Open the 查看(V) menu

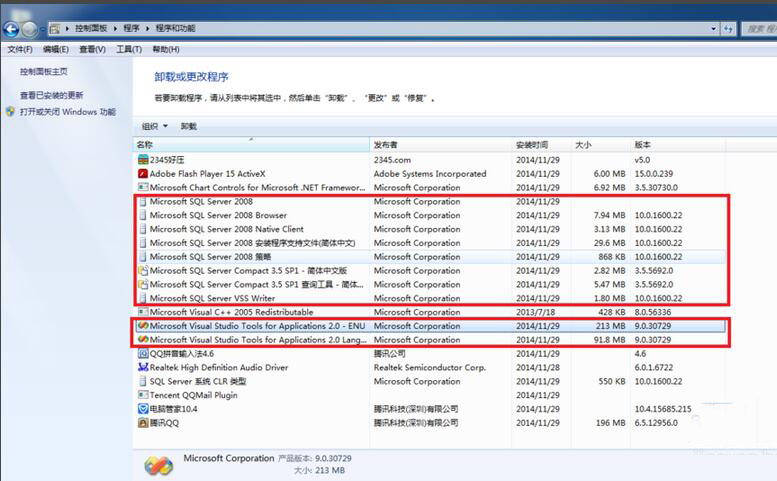(92, 49)
